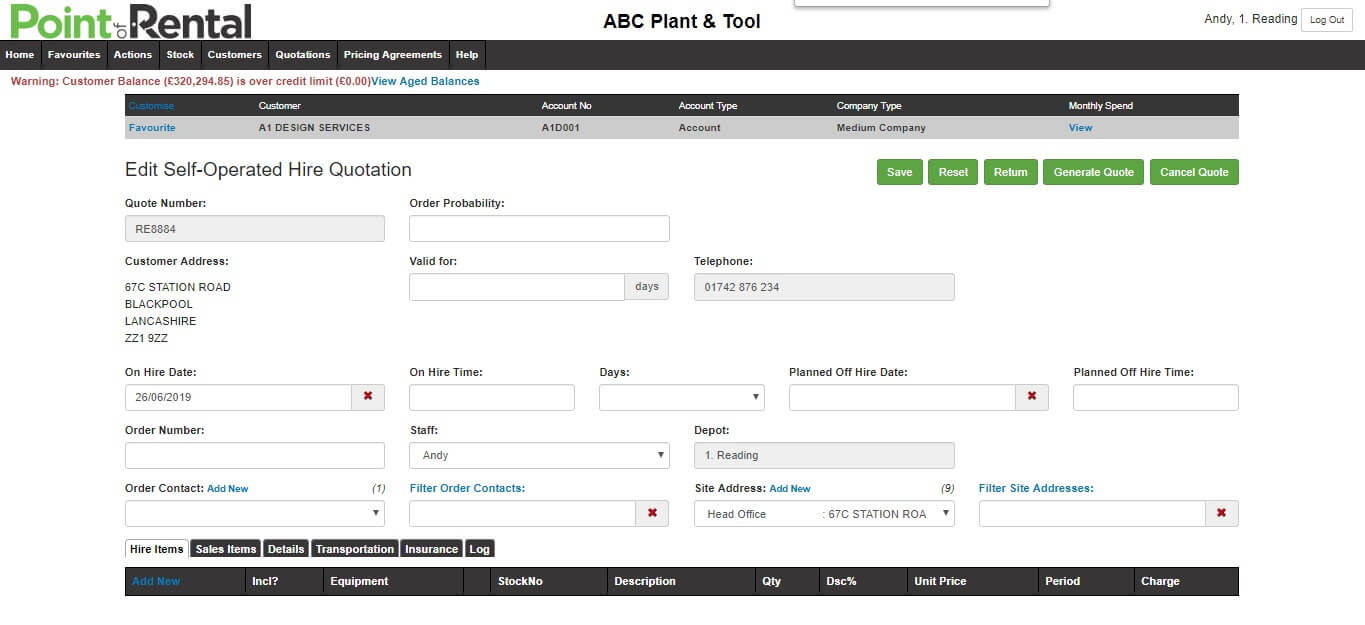Click the Generate Quote button
1365x625 pixels.
(x=1094, y=172)
